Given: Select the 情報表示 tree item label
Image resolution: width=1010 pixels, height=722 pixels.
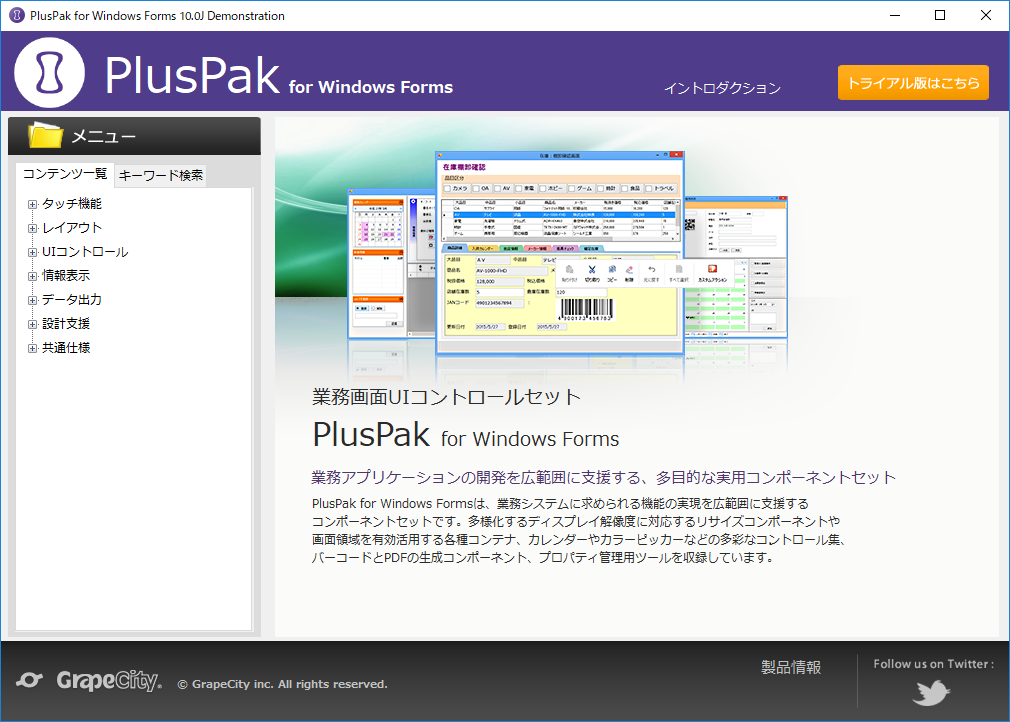Looking at the screenshot, I should tap(66, 276).
